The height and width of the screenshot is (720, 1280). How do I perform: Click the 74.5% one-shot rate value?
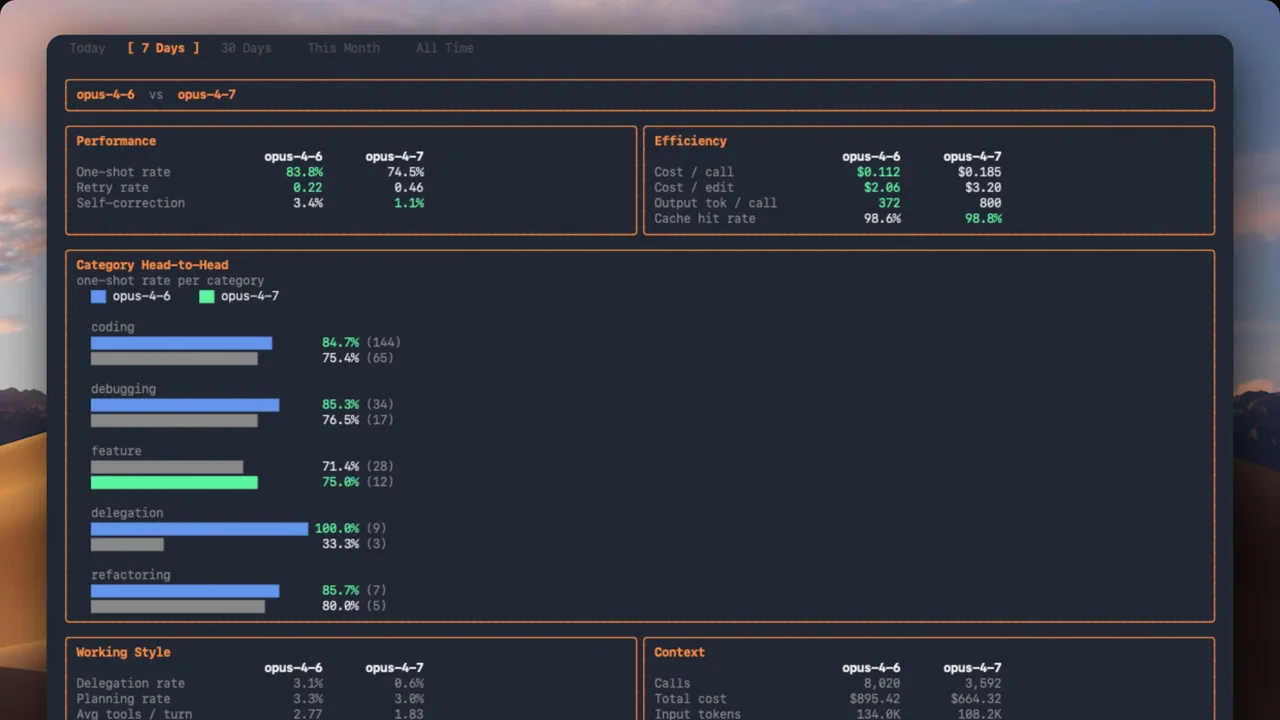coord(405,172)
